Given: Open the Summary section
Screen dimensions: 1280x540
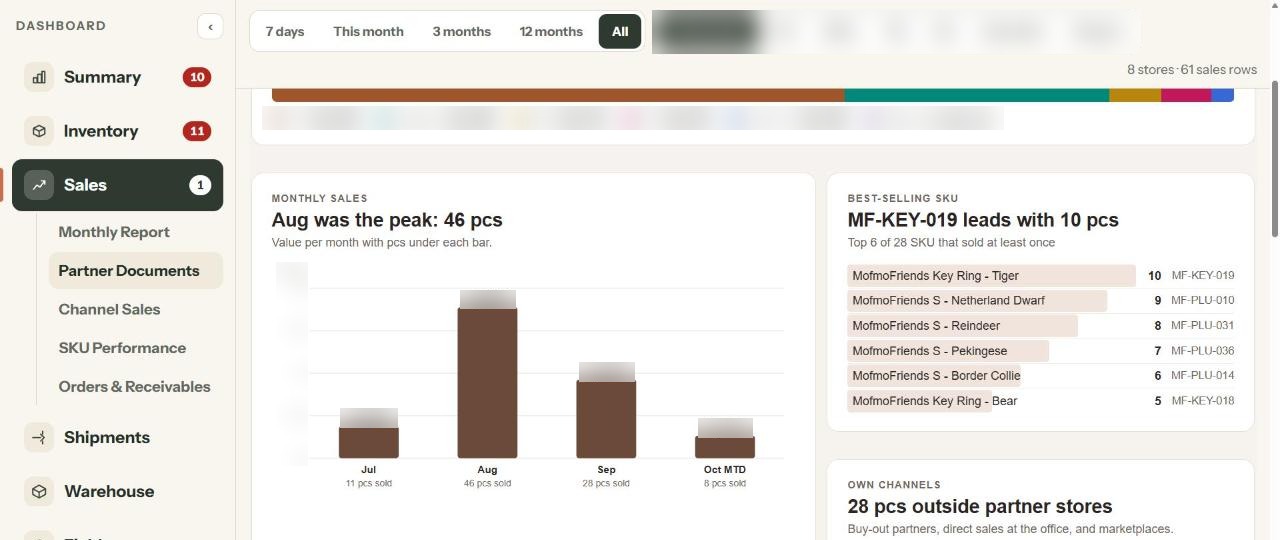Looking at the screenshot, I should 118,77.
